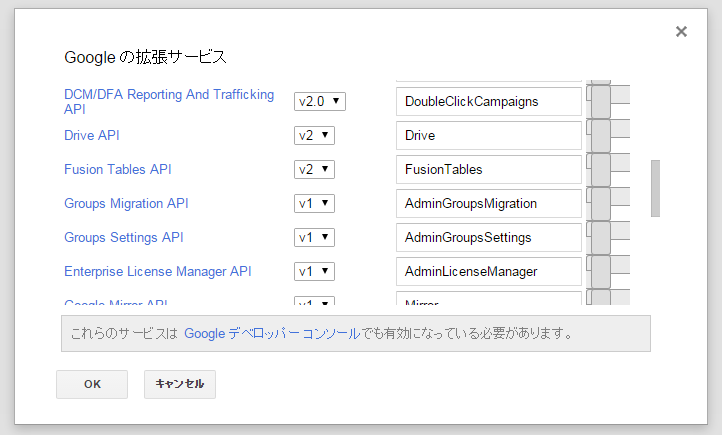Click the キャンセル button
Viewport: 722px width, 435px height.
180,384
